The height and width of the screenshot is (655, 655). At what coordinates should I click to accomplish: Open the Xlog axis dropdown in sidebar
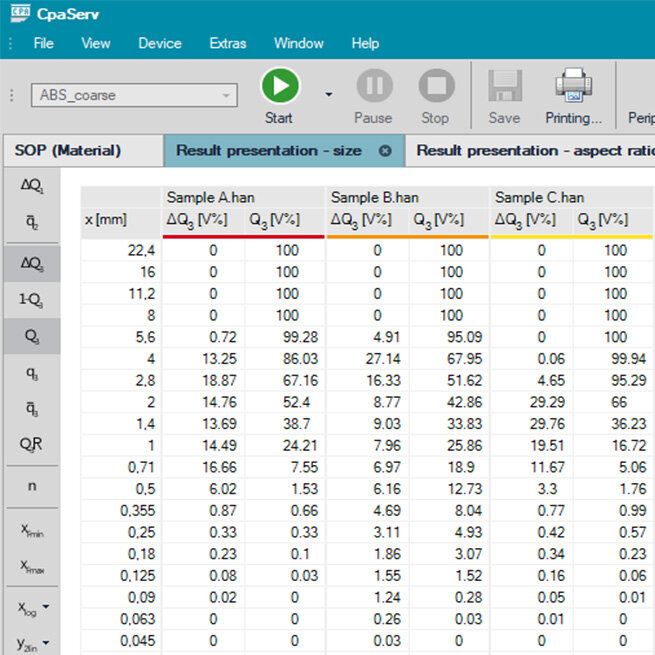click(33, 608)
